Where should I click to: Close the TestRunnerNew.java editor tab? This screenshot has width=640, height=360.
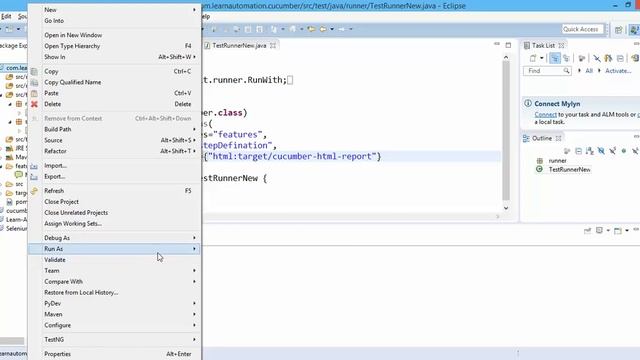[273, 45]
